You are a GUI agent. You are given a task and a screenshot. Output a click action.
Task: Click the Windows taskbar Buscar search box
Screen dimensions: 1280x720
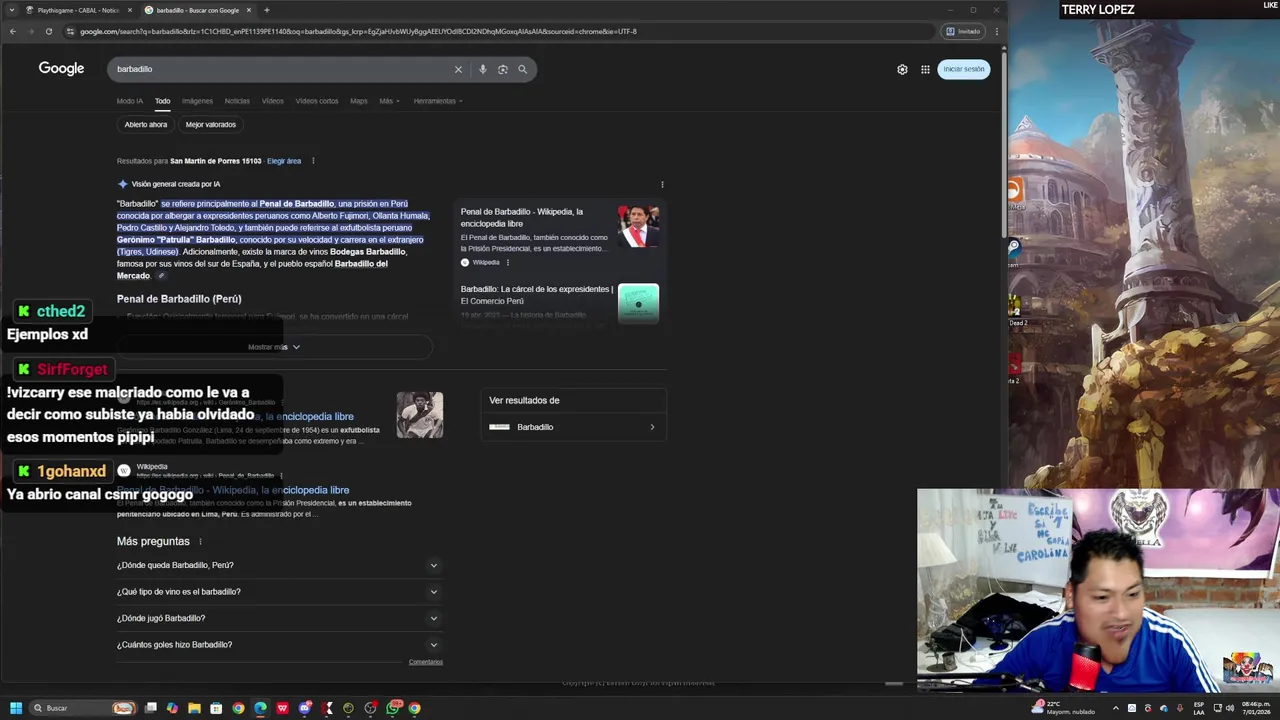pyautogui.click(x=82, y=708)
